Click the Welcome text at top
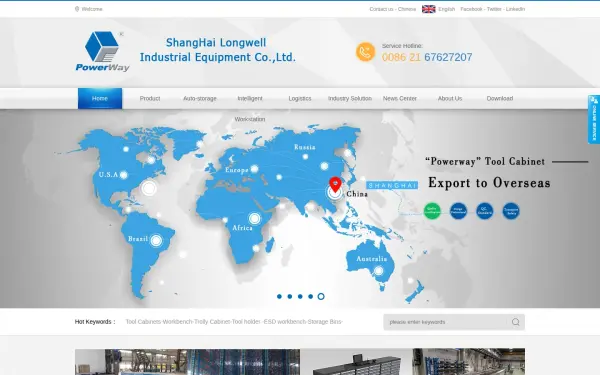Image resolution: width=600 pixels, height=375 pixels. (92, 9)
